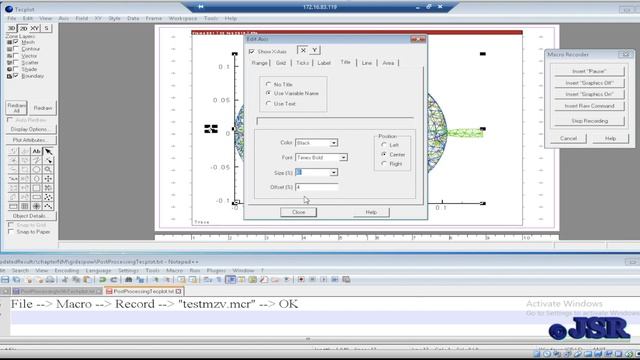Select the magnifier Zoom tool

tap(48, 169)
